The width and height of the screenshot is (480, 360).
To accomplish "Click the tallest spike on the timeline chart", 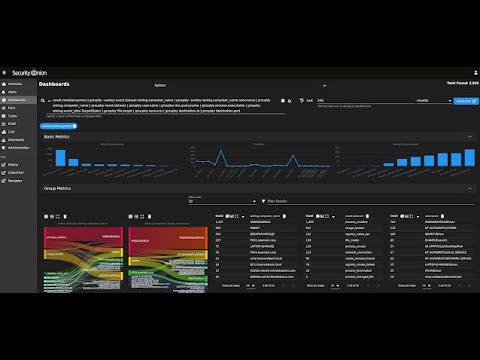I will pyautogui.click(x=221, y=151).
